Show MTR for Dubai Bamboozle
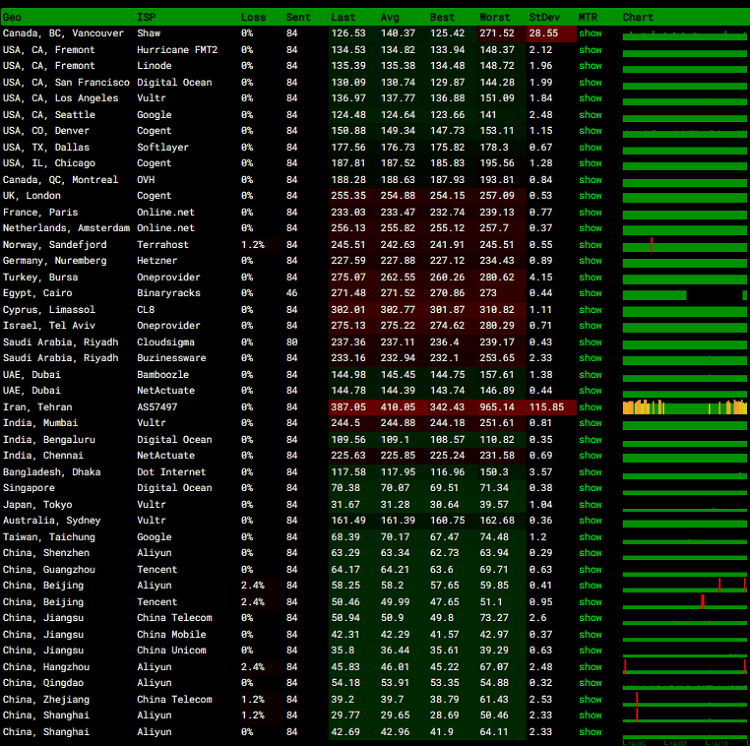Screen dimensions: 750x746 (590, 375)
